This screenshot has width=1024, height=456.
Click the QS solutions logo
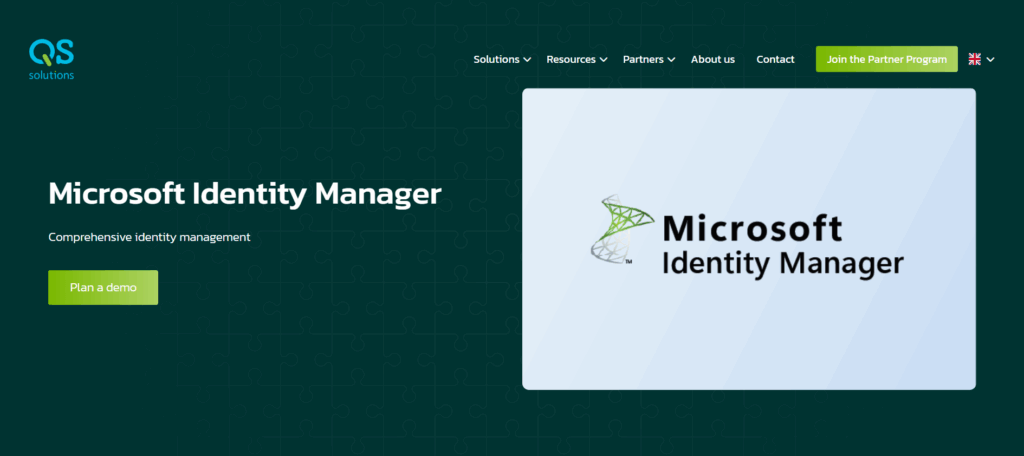pos(52,59)
